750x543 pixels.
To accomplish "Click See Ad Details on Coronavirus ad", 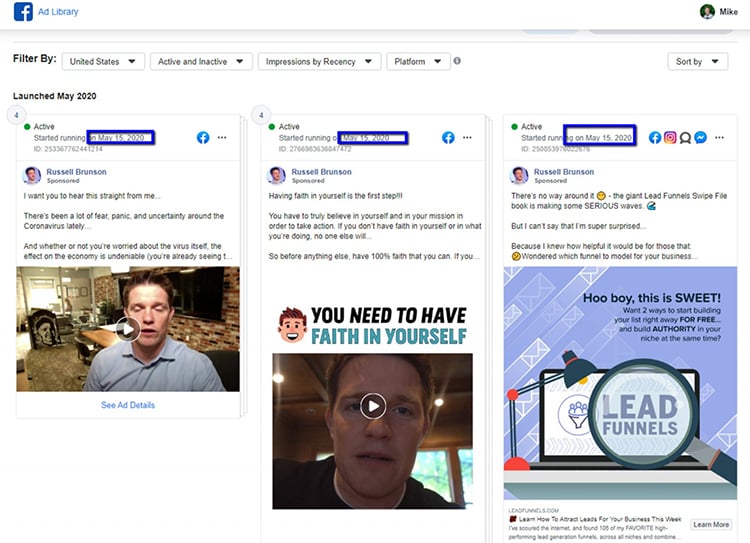I will tap(128, 405).
